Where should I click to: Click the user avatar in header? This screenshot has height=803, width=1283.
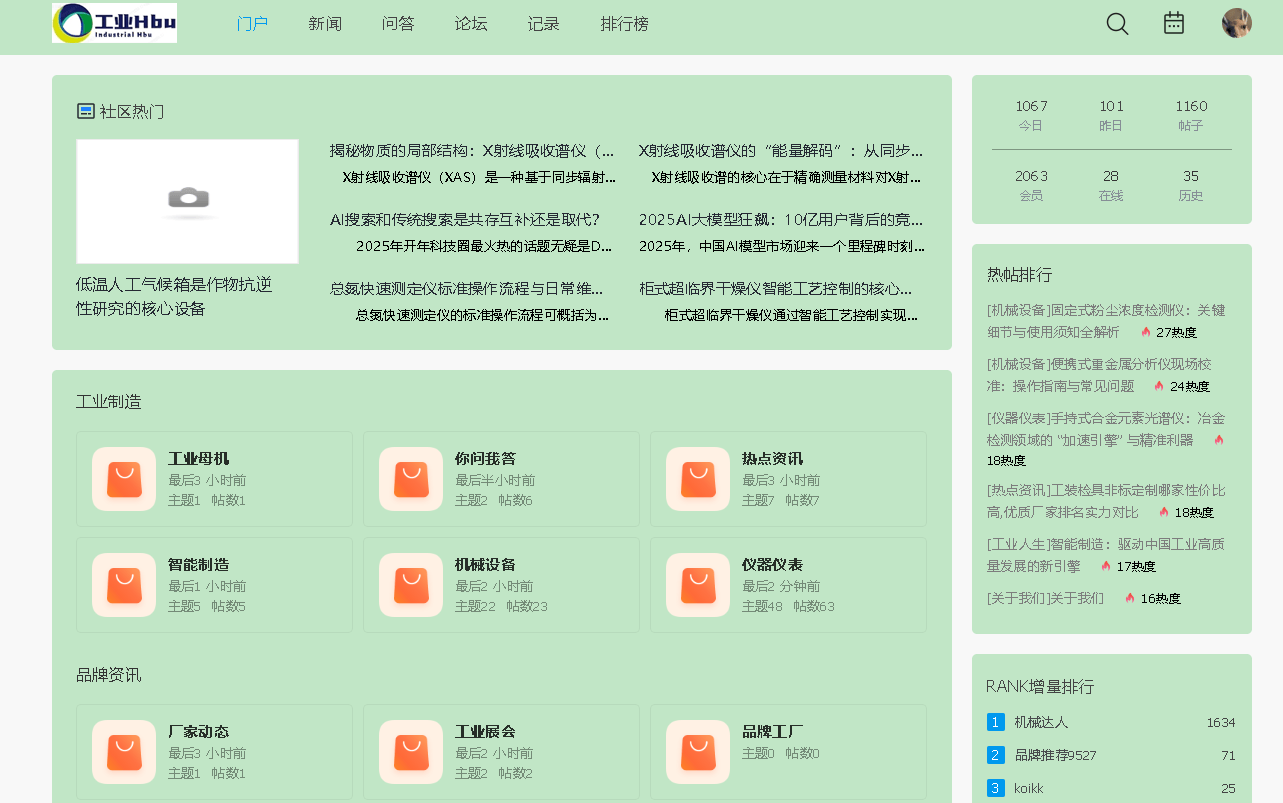[x=1236, y=23]
